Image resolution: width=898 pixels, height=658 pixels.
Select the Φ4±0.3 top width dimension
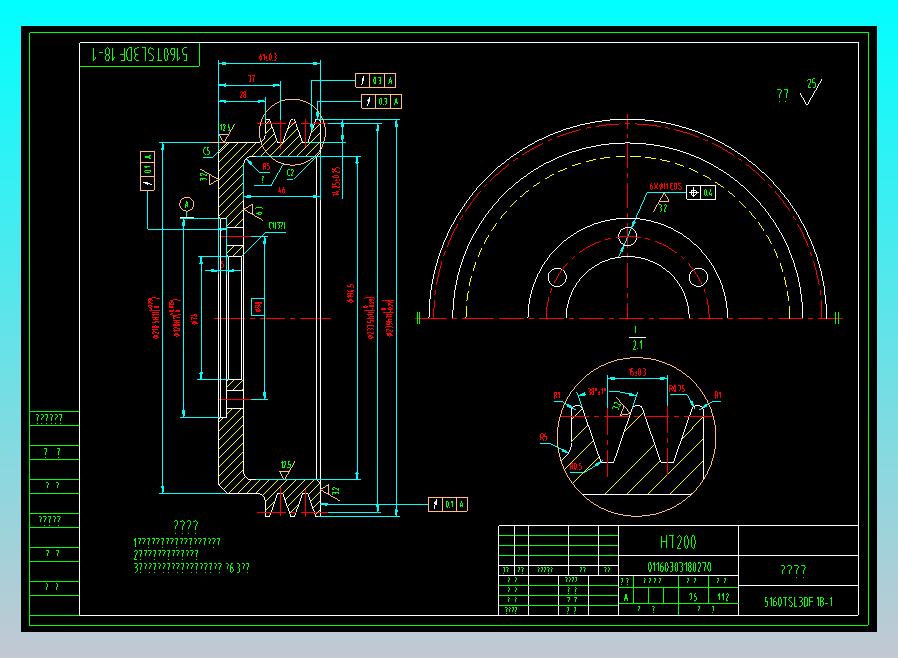tap(267, 57)
